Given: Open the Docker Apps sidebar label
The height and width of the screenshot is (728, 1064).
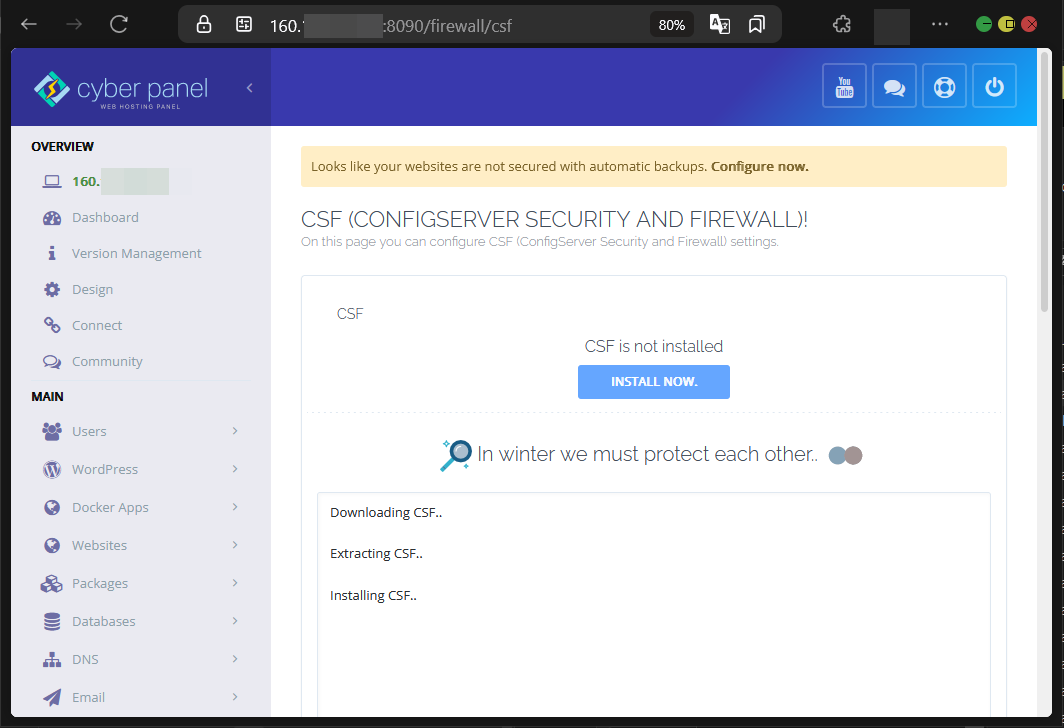Looking at the screenshot, I should click(110, 507).
